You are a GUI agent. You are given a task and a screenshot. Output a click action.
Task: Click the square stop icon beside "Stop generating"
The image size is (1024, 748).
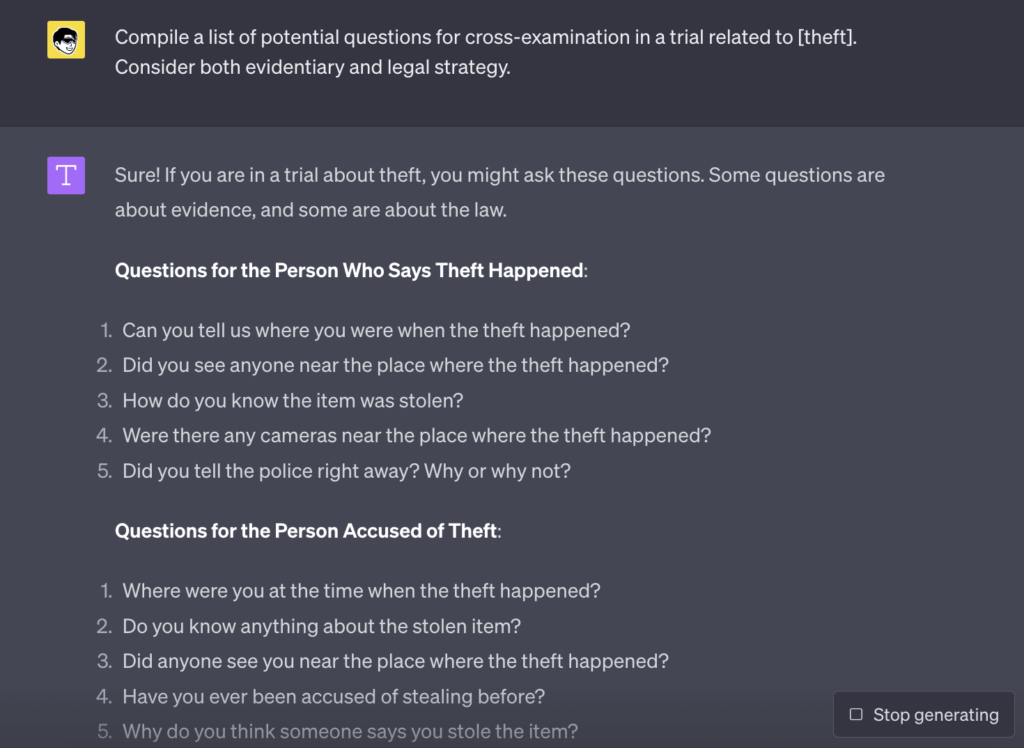click(856, 714)
